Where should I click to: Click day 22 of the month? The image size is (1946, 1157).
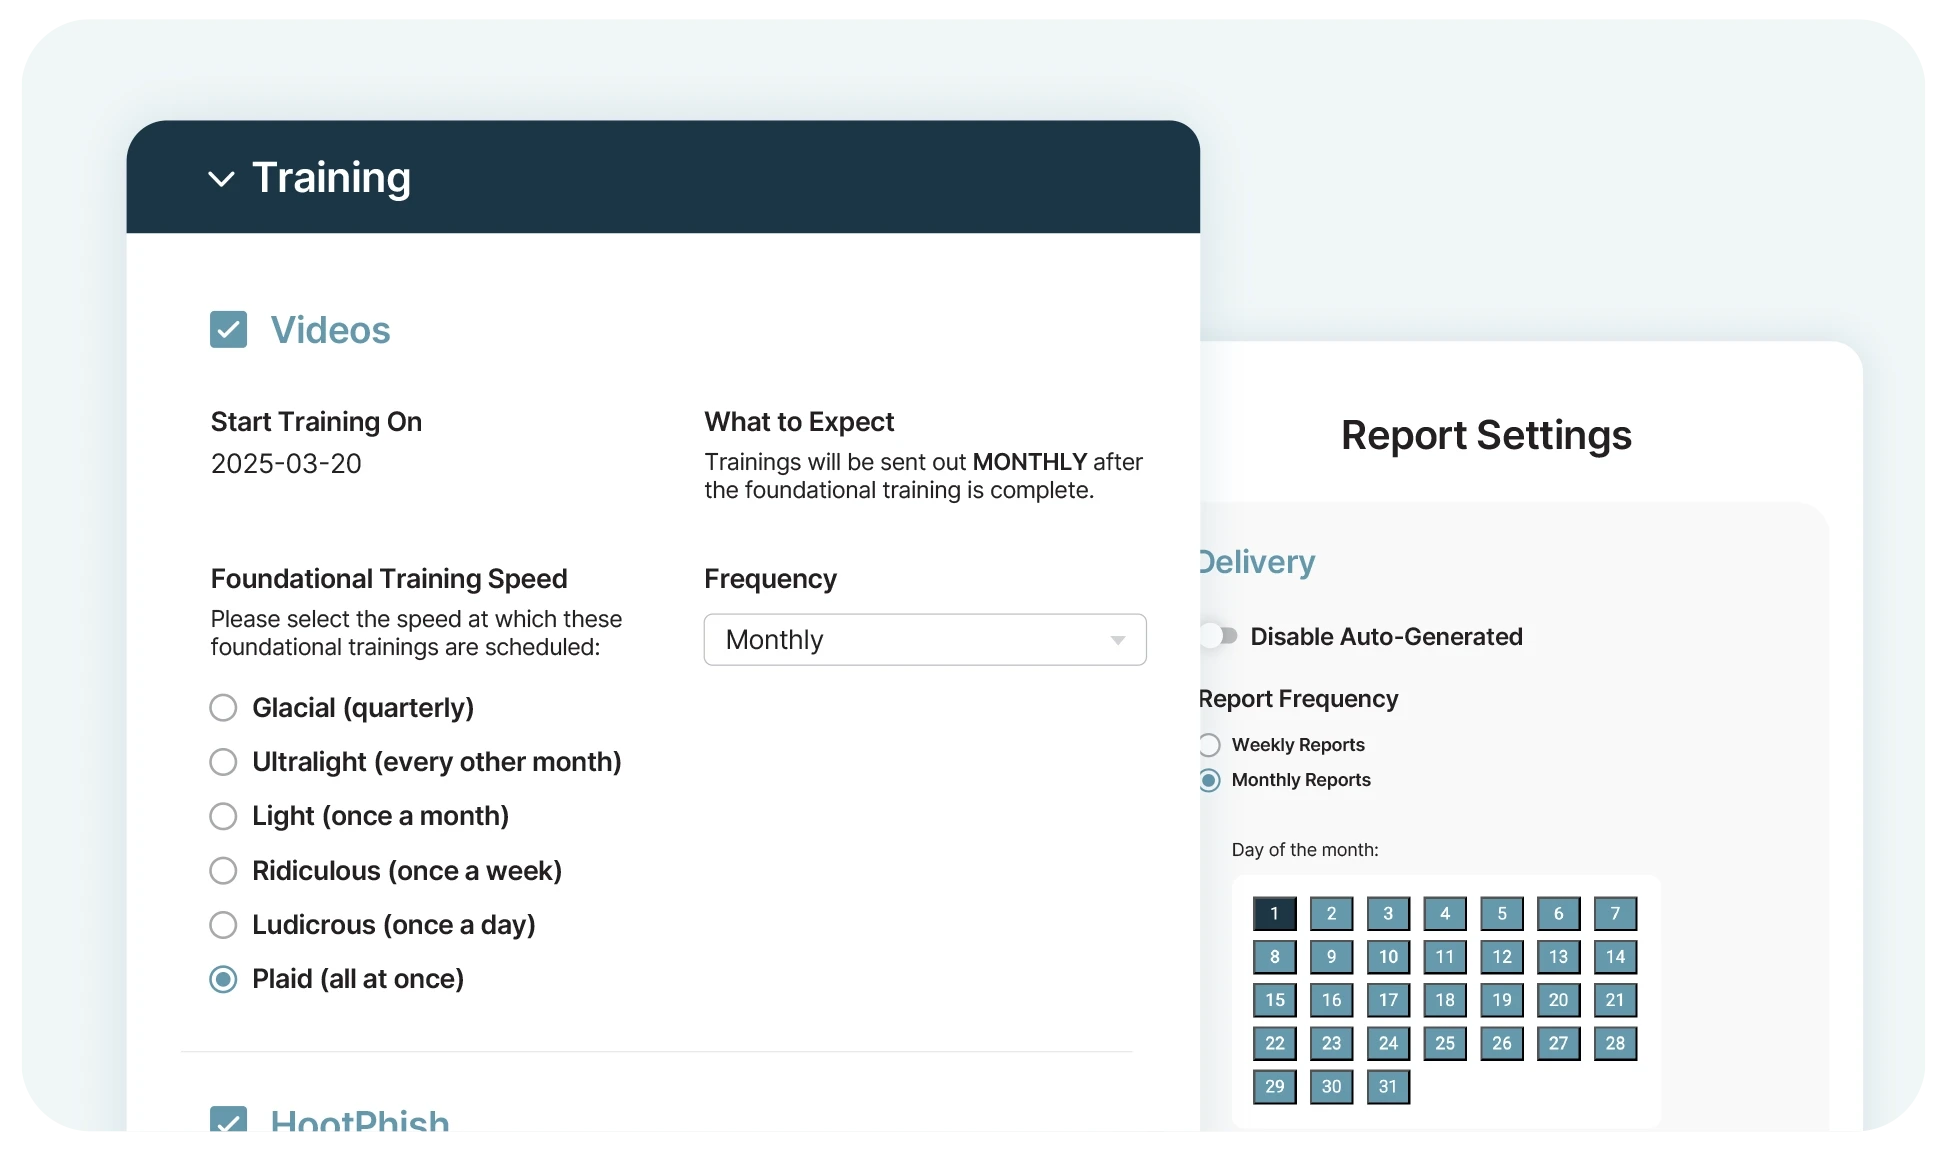point(1275,1043)
